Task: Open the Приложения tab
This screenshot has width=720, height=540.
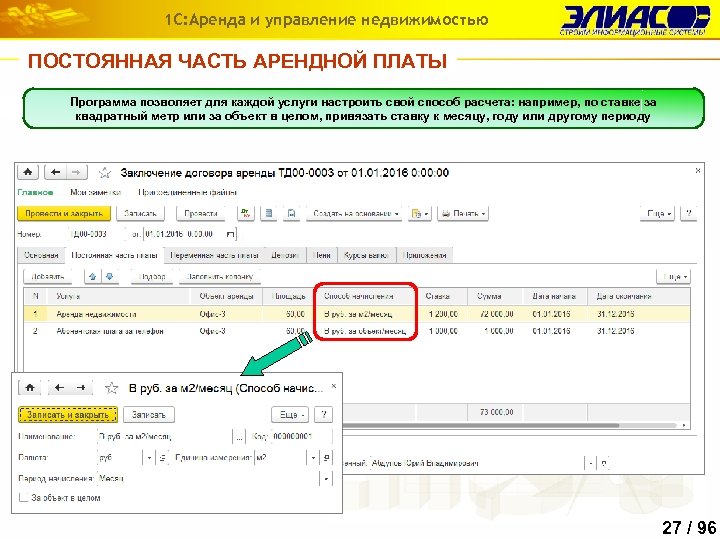Action: click(x=424, y=255)
